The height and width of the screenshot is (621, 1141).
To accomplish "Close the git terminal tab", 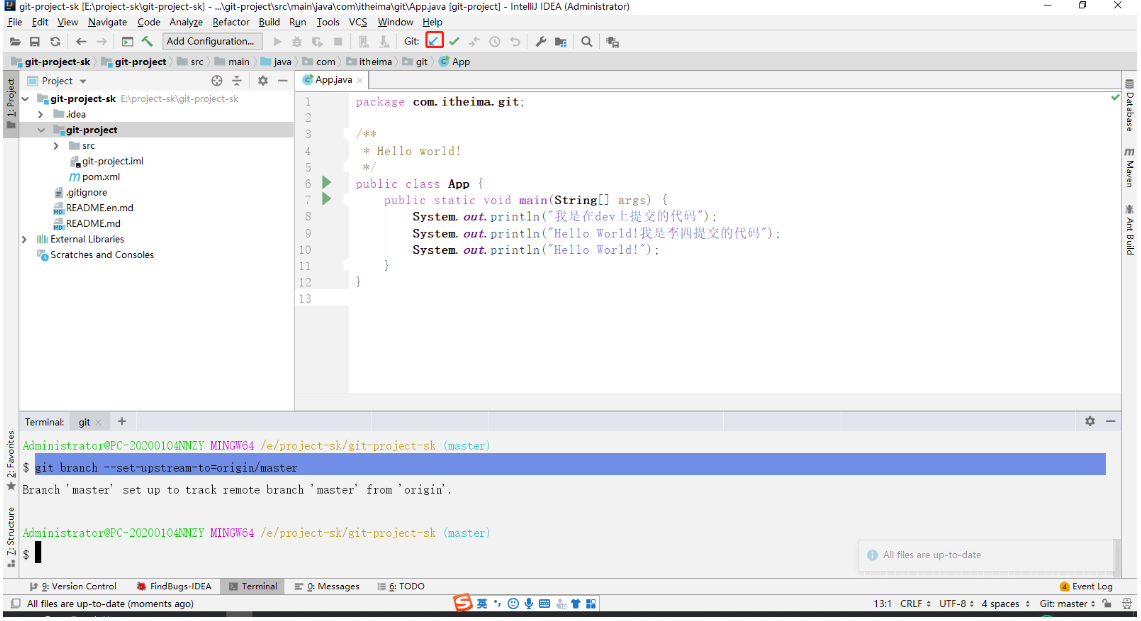I will (x=98, y=423).
